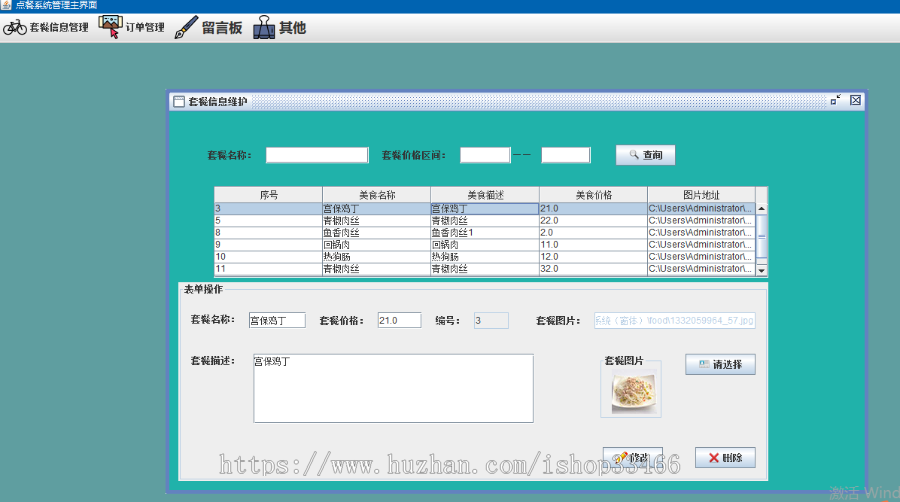This screenshot has width=900, height=502.
Task: Maximize the 套餐信息维护 internal window
Action: (836, 100)
